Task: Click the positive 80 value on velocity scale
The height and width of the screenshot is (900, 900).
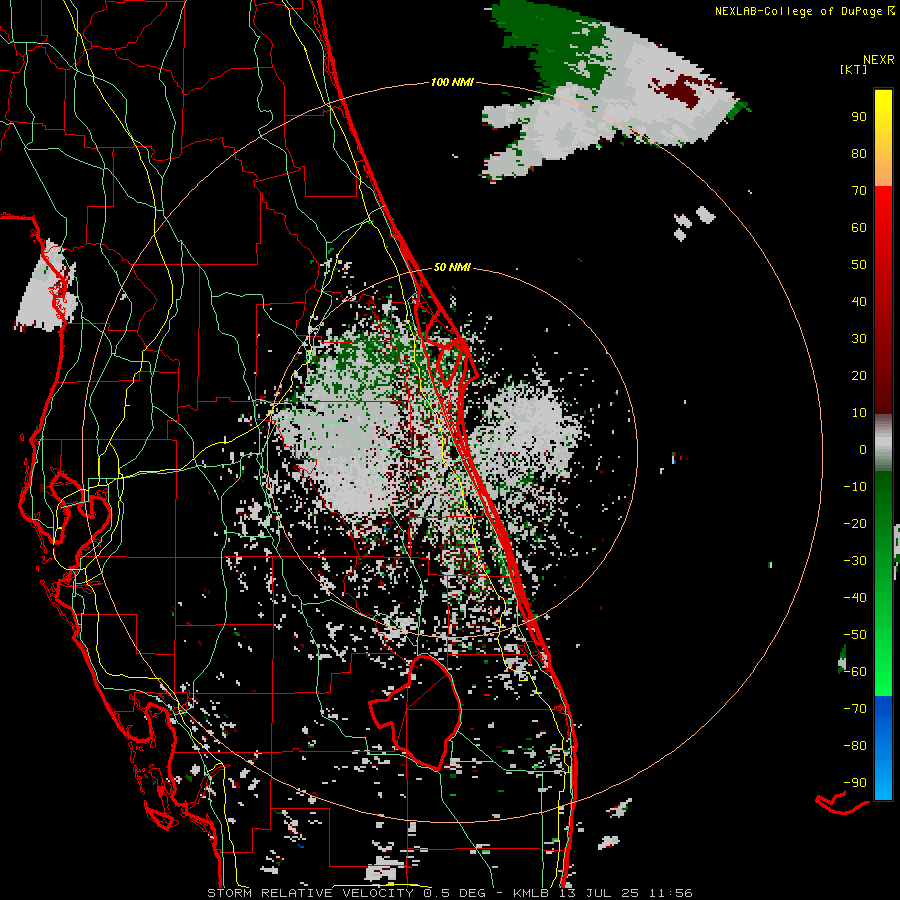Action: 859,153
